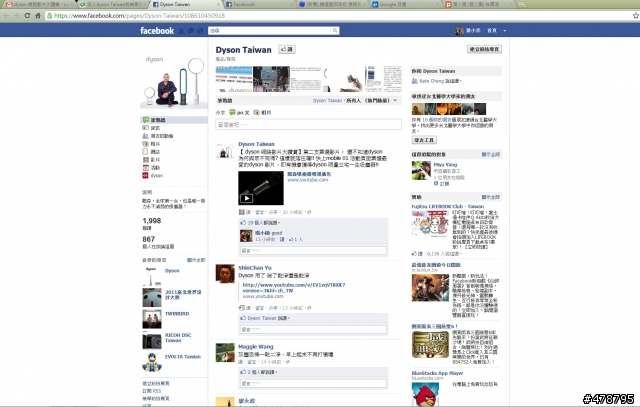Play the YouTube video thumbnail in first post
The image size is (640, 407).
tap(261, 188)
